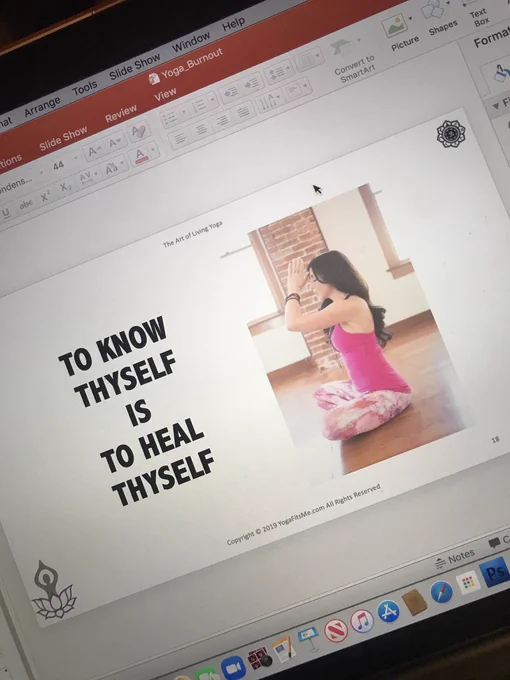Open the View ribbon tab

click(x=165, y=95)
